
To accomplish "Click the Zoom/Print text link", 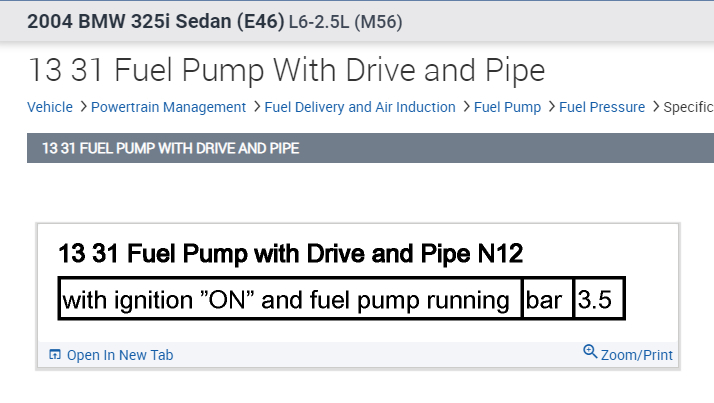I will tap(637, 355).
